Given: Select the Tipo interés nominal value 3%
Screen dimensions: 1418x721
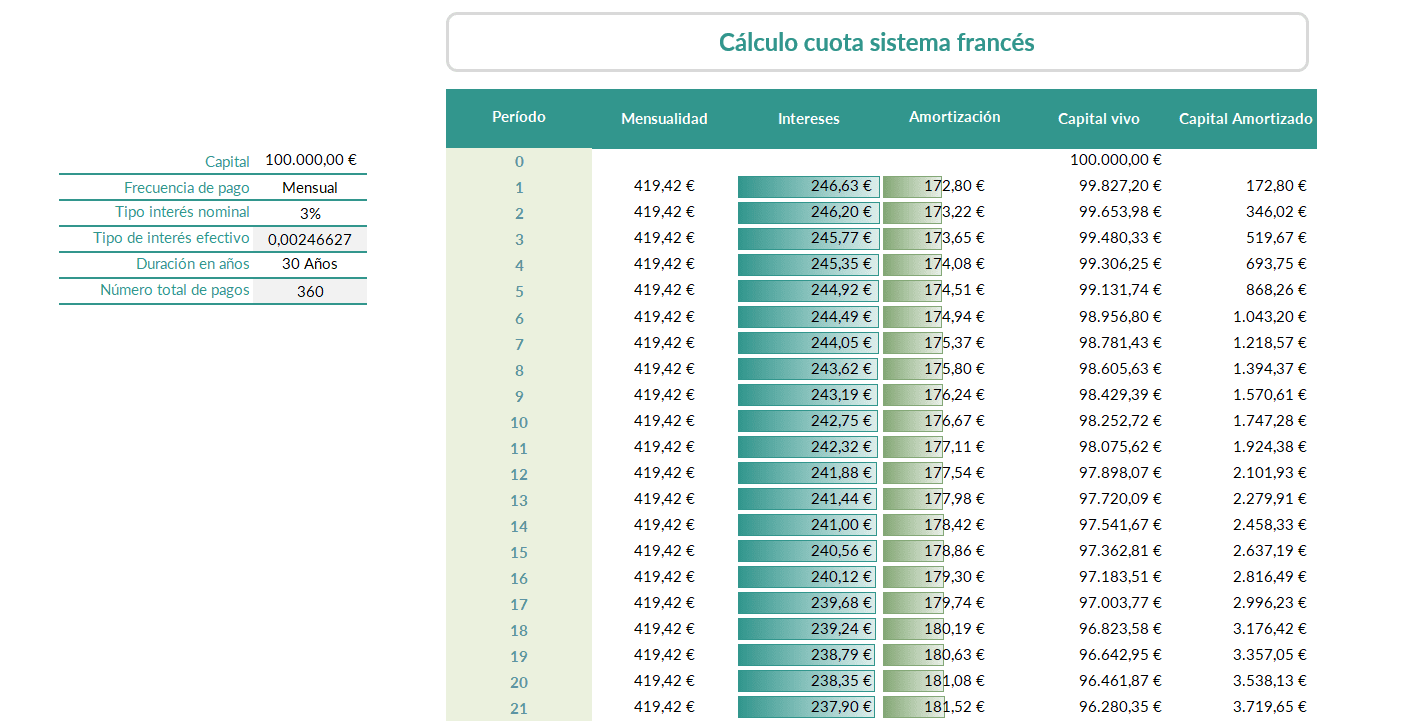Looking at the screenshot, I should 310,213.
